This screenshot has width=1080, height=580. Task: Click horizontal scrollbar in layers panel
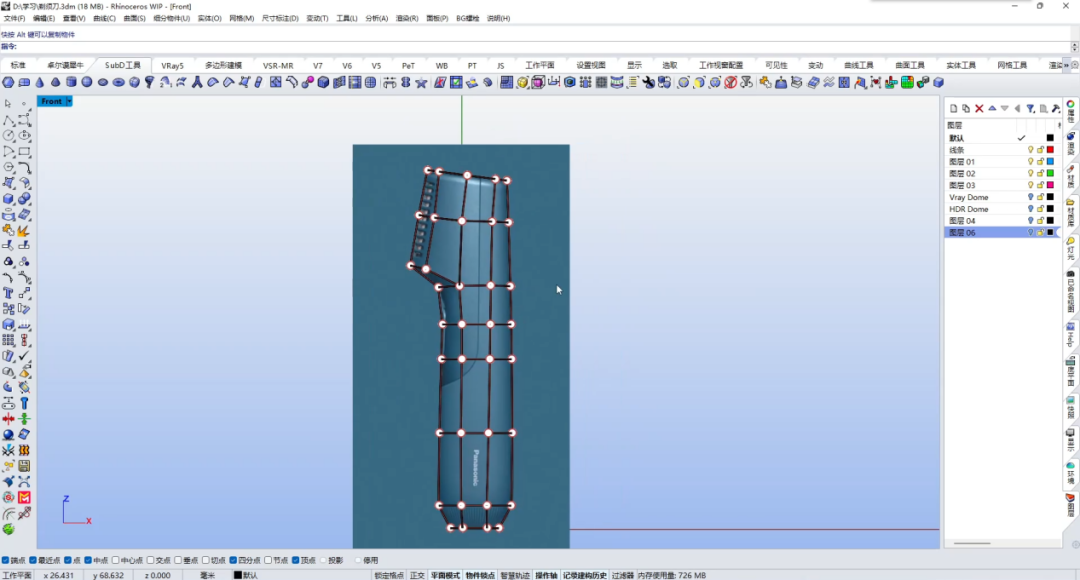(x=972, y=543)
